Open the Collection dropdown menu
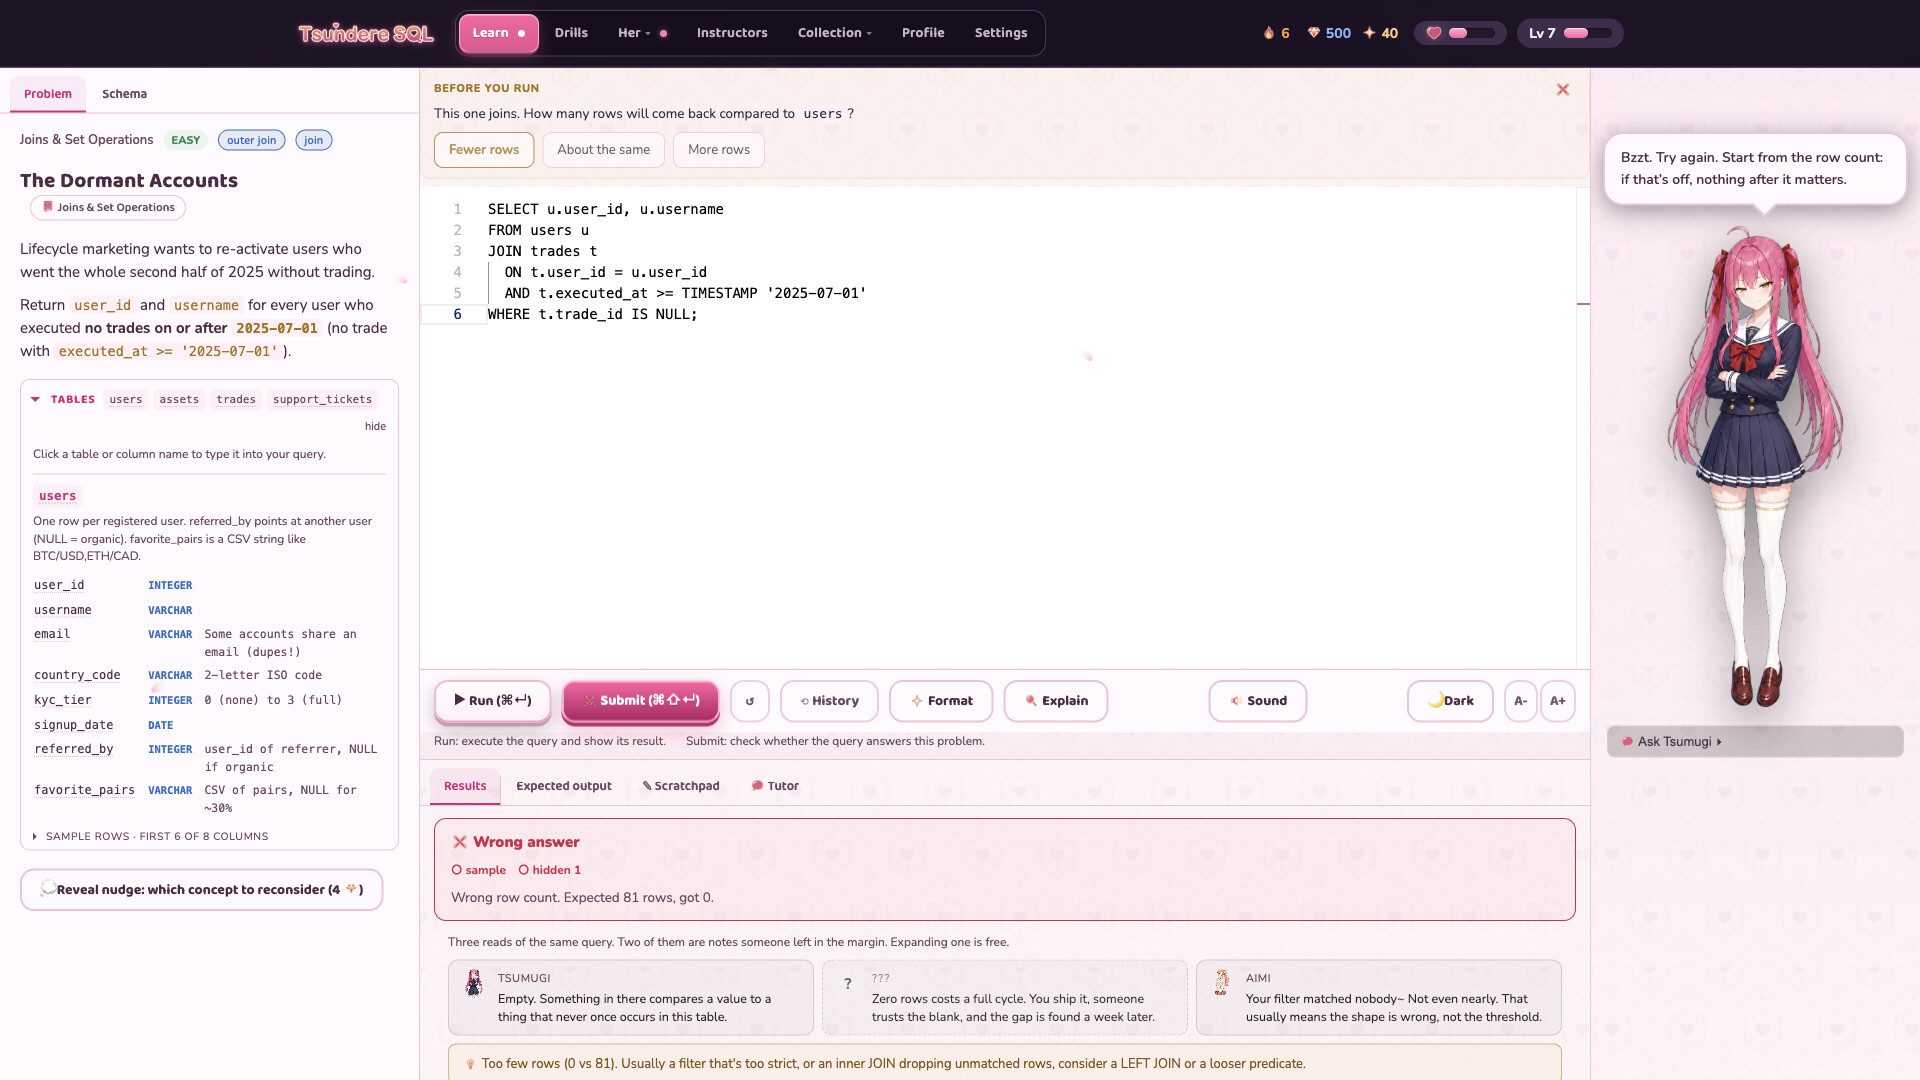Image resolution: width=1920 pixels, height=1080 pixels. [x=835, y=33]
